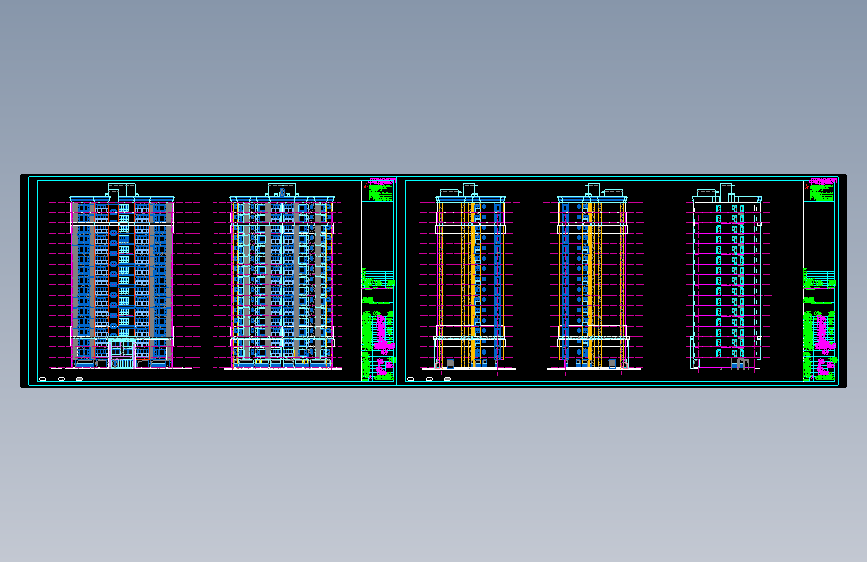Select the middle side elevation of the second sheet
This screenshot has height=562, width=867.
593,276
